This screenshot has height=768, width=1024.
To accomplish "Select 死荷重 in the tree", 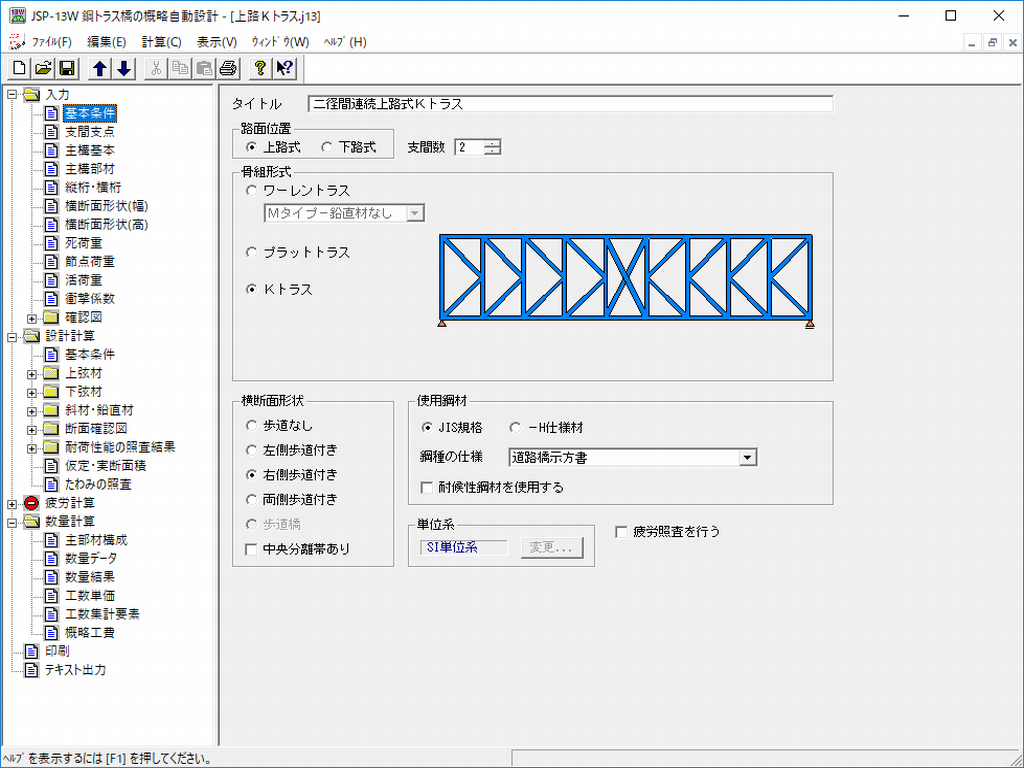I will point(83,243).
